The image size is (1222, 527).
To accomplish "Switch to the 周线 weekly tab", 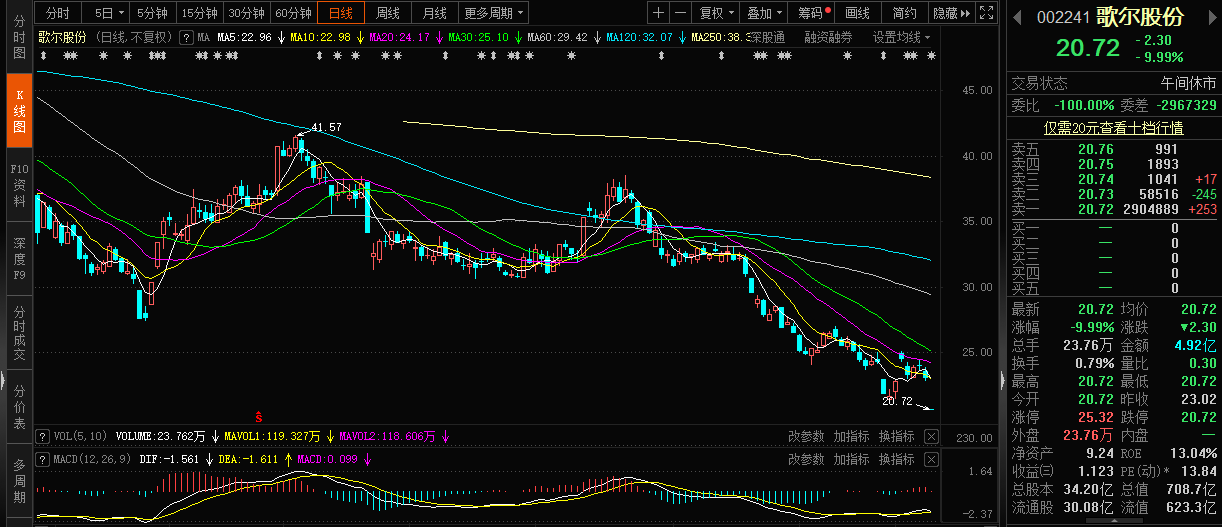I will coord(387,13).
